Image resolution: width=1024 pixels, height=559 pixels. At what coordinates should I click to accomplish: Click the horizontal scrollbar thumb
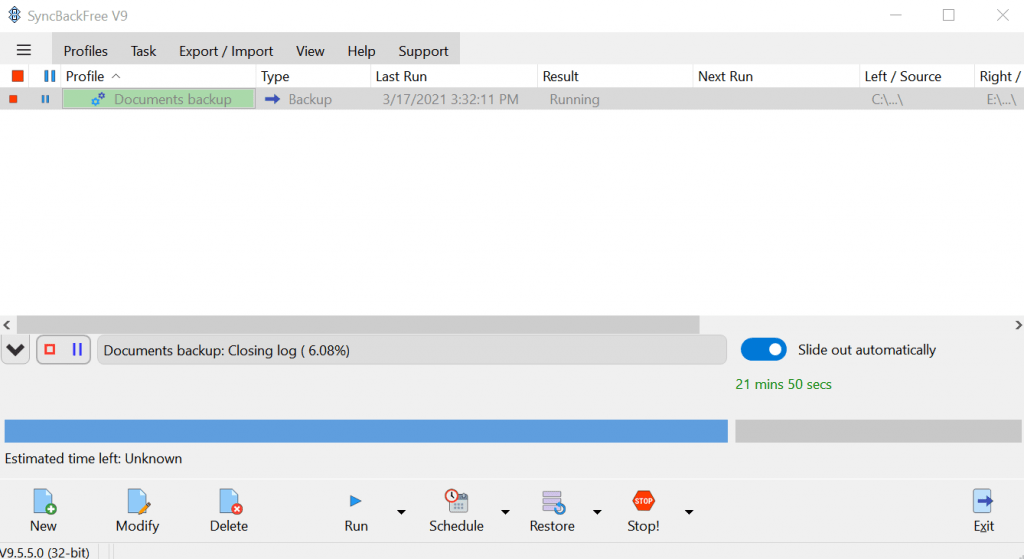358,325
